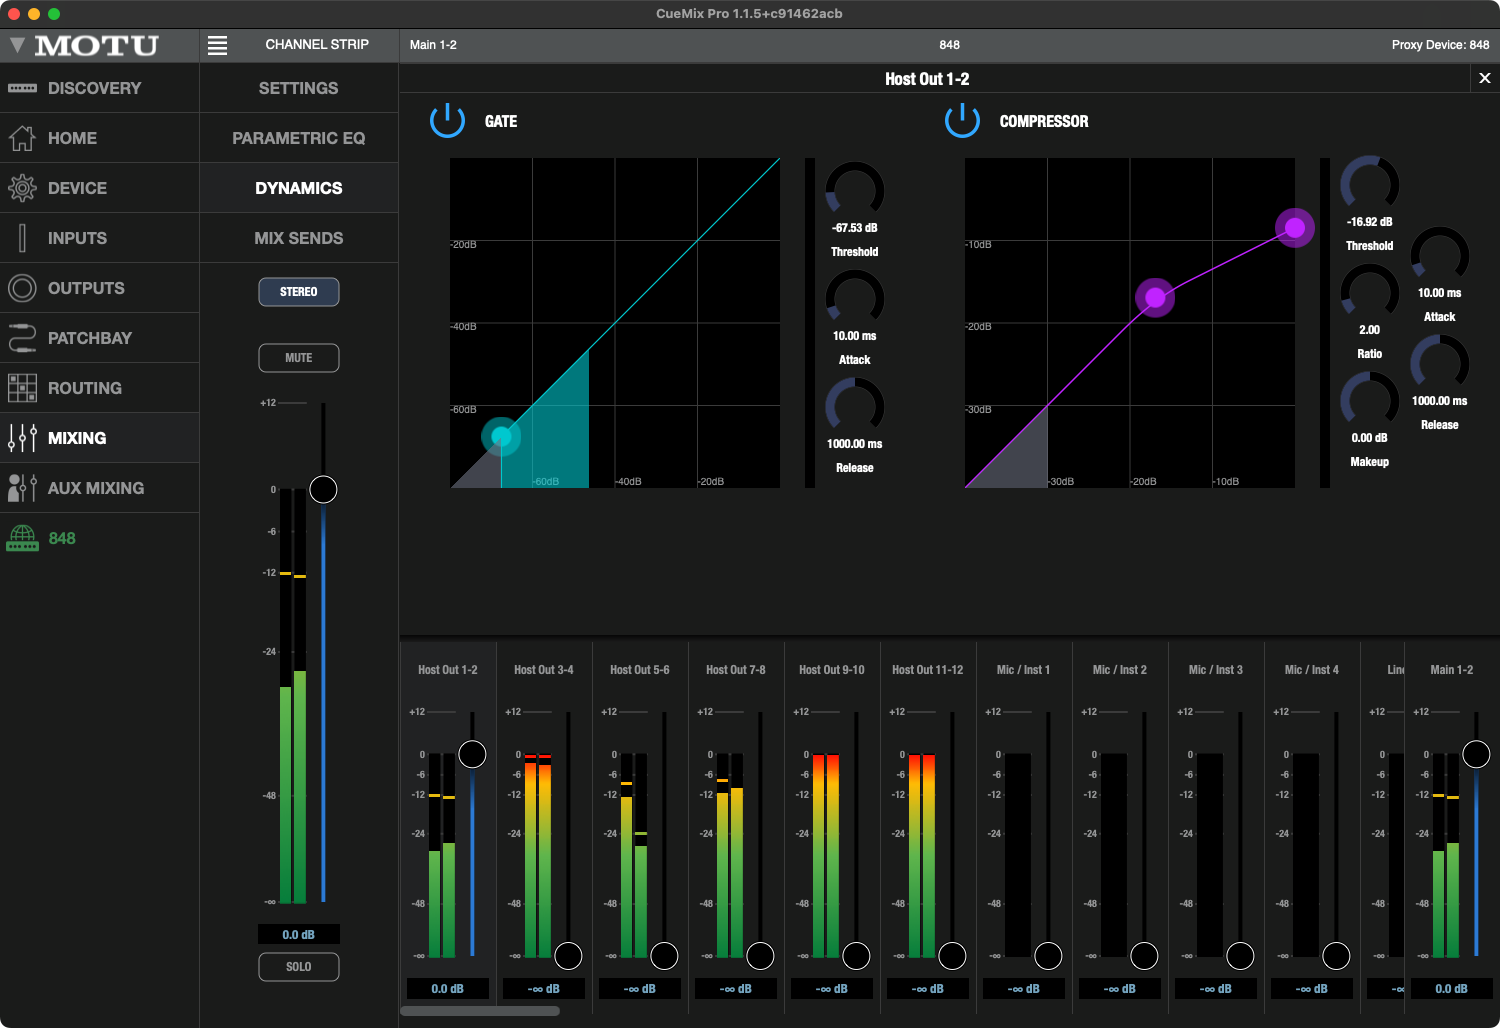Toggle the Solo button
Screen dimensions: 1500x1028
point(299,967)
